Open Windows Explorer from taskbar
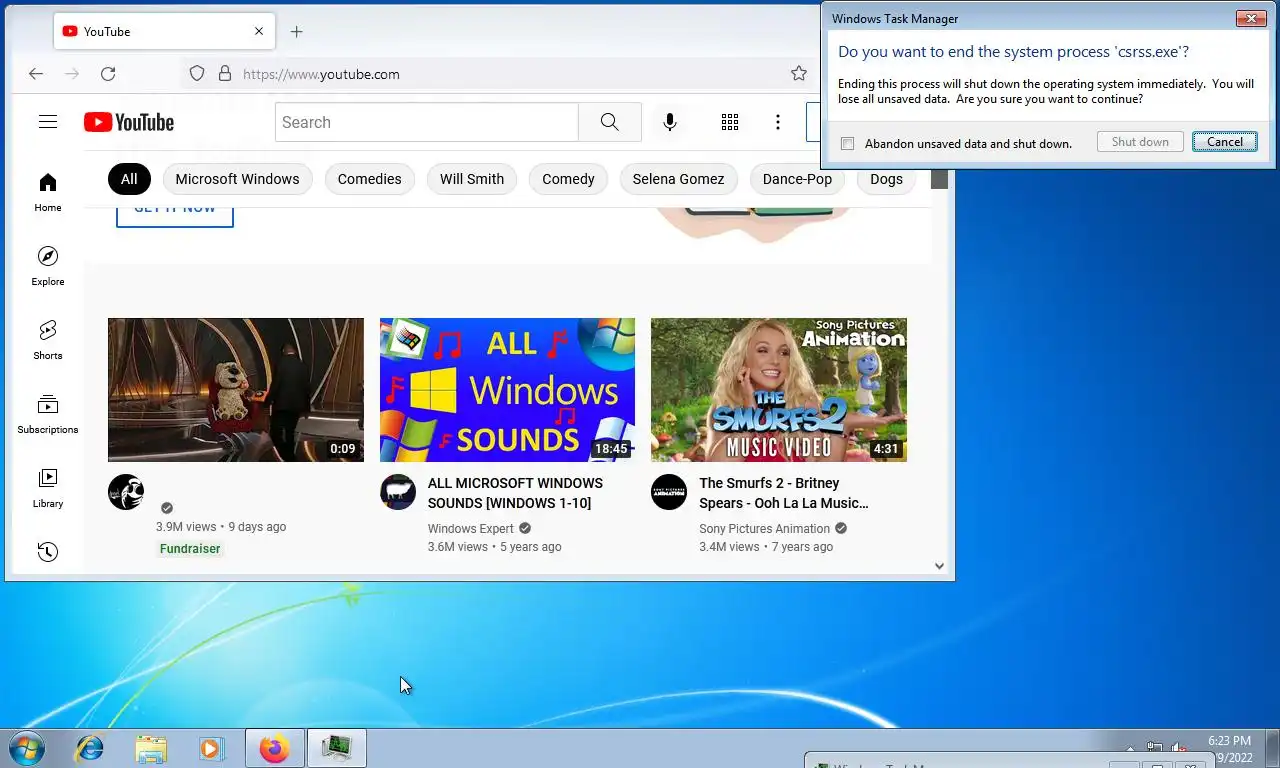Screen dimensions: 1280x768 [x=151, y=748]
